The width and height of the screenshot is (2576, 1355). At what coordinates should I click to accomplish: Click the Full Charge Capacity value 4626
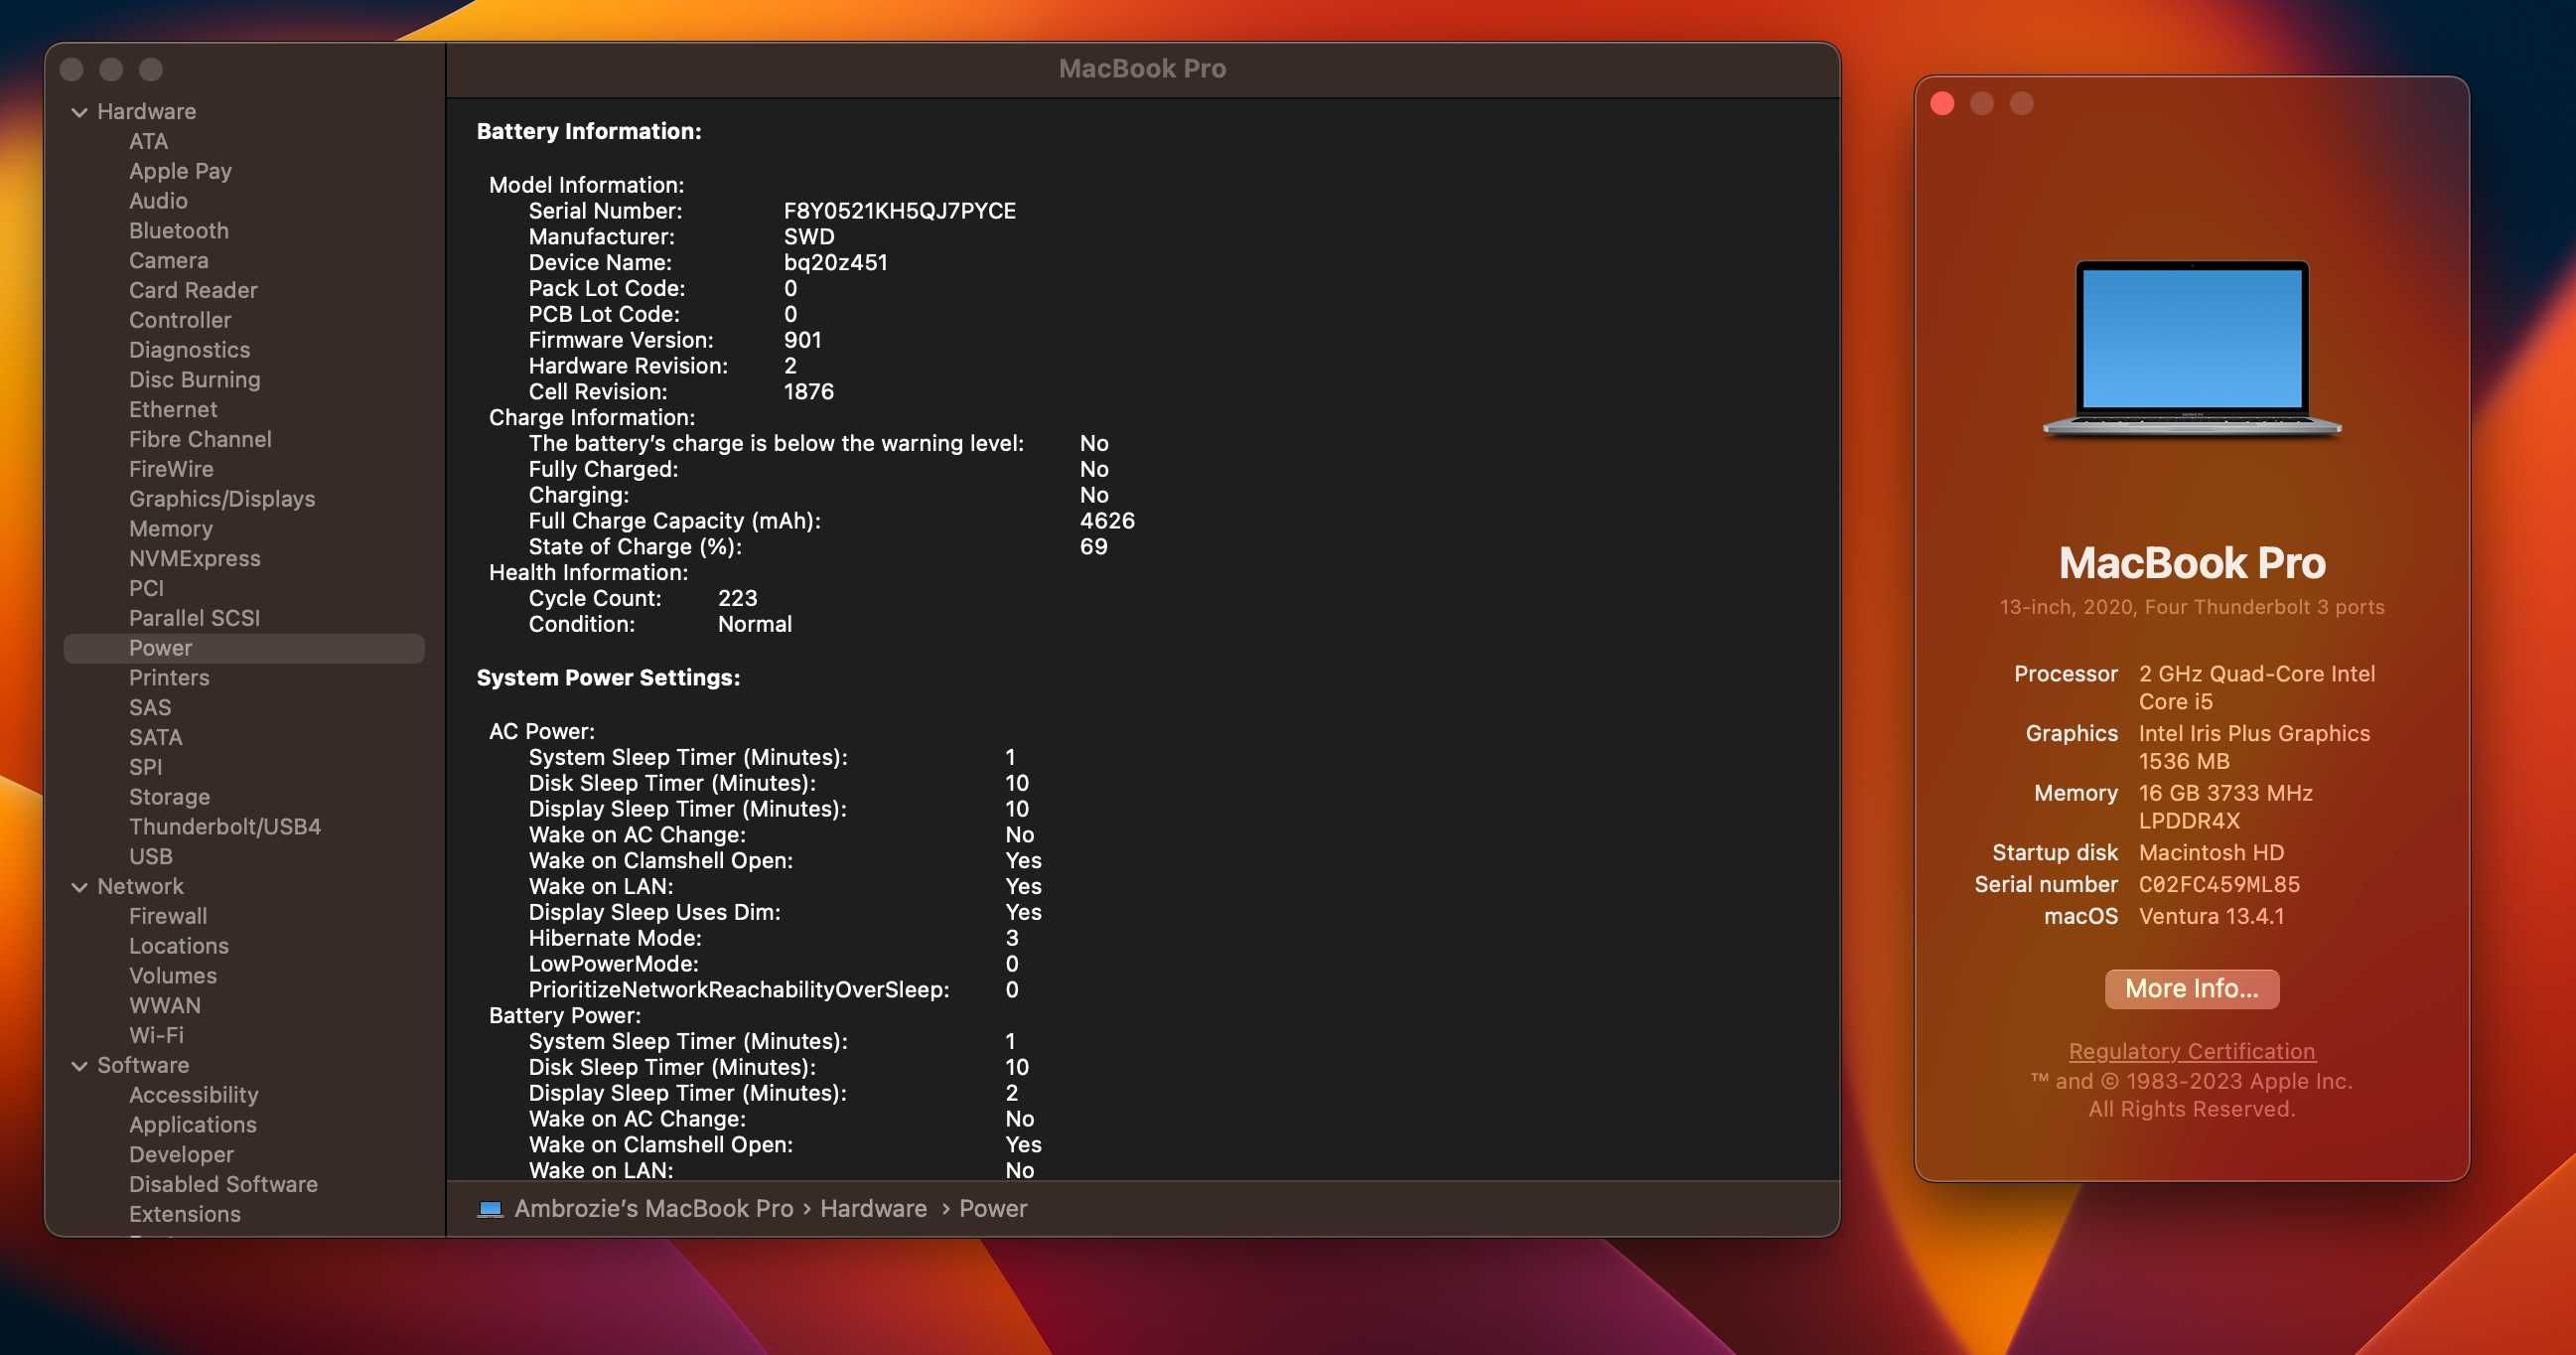[x=1107, y=521]
